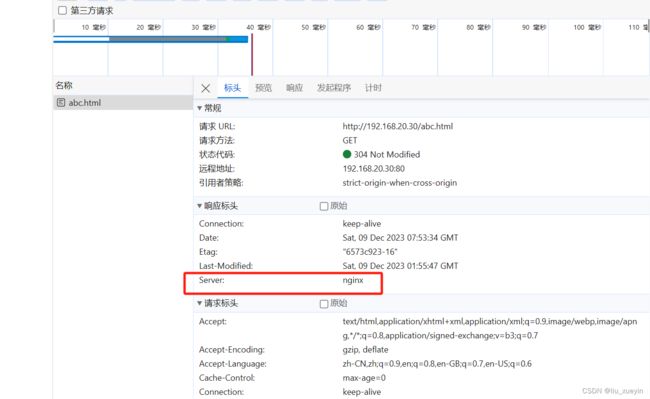650x399 pixels.
Task: Click the request URL http://192.168.20.30/abc.html
Action: pyautogui.click(x=398, y=126)
